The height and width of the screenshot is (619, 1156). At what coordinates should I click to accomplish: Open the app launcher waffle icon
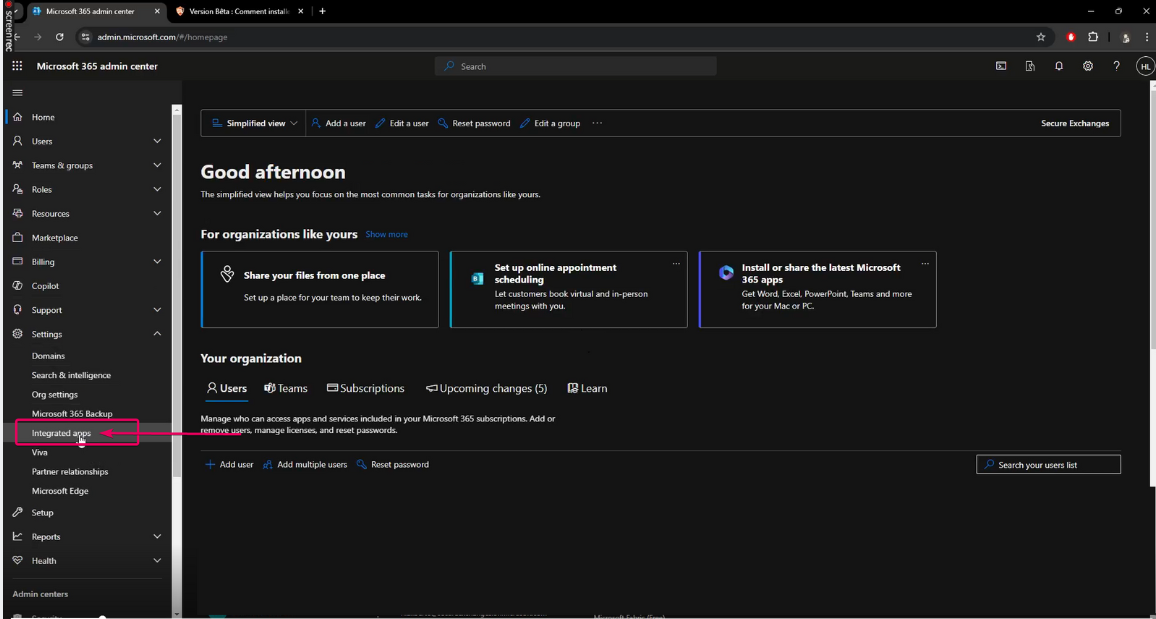point(17,66)
